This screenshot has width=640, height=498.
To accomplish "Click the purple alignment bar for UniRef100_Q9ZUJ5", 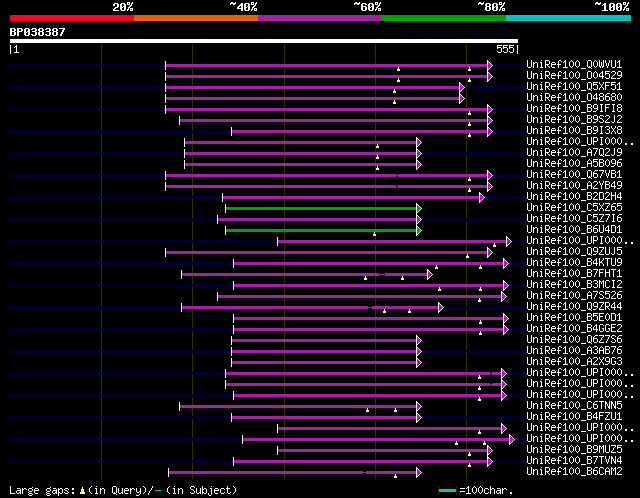I will (x=327, y=253).
